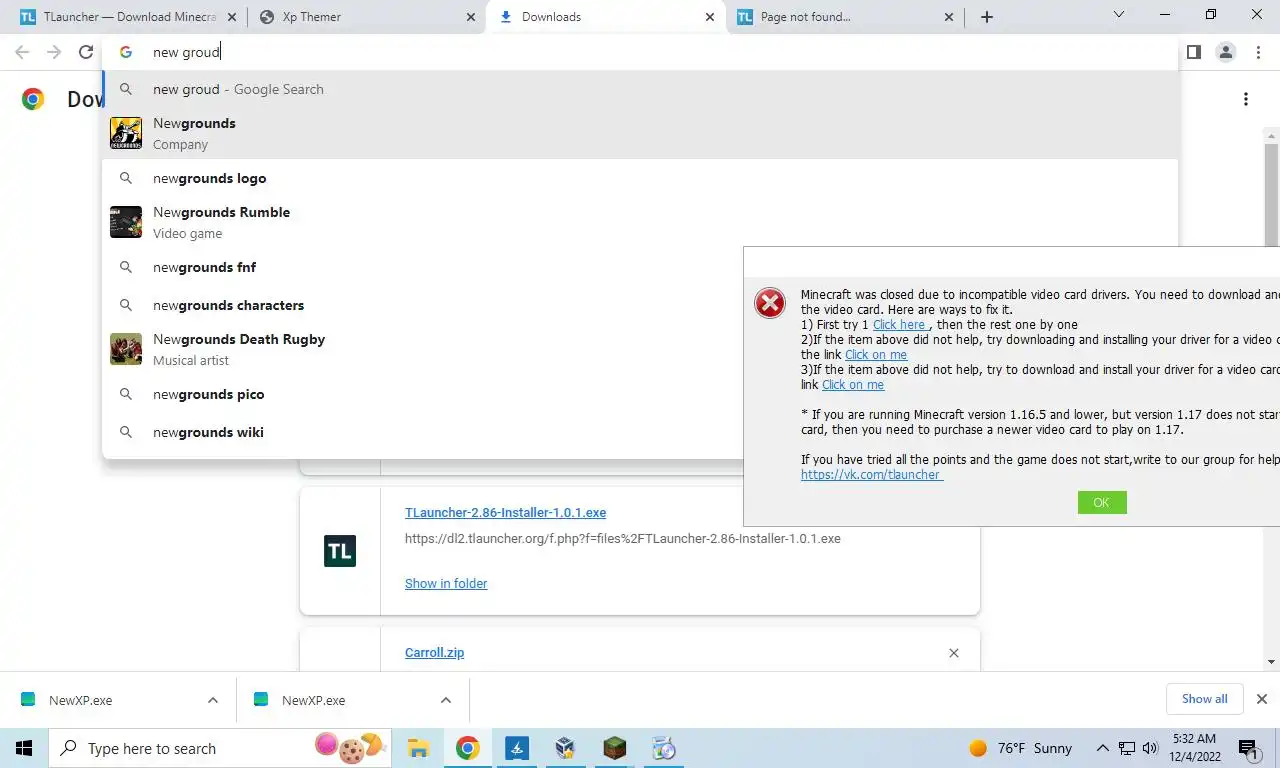
Task: Open the vk.com/tlauncher link
Action: click(871, 474)
